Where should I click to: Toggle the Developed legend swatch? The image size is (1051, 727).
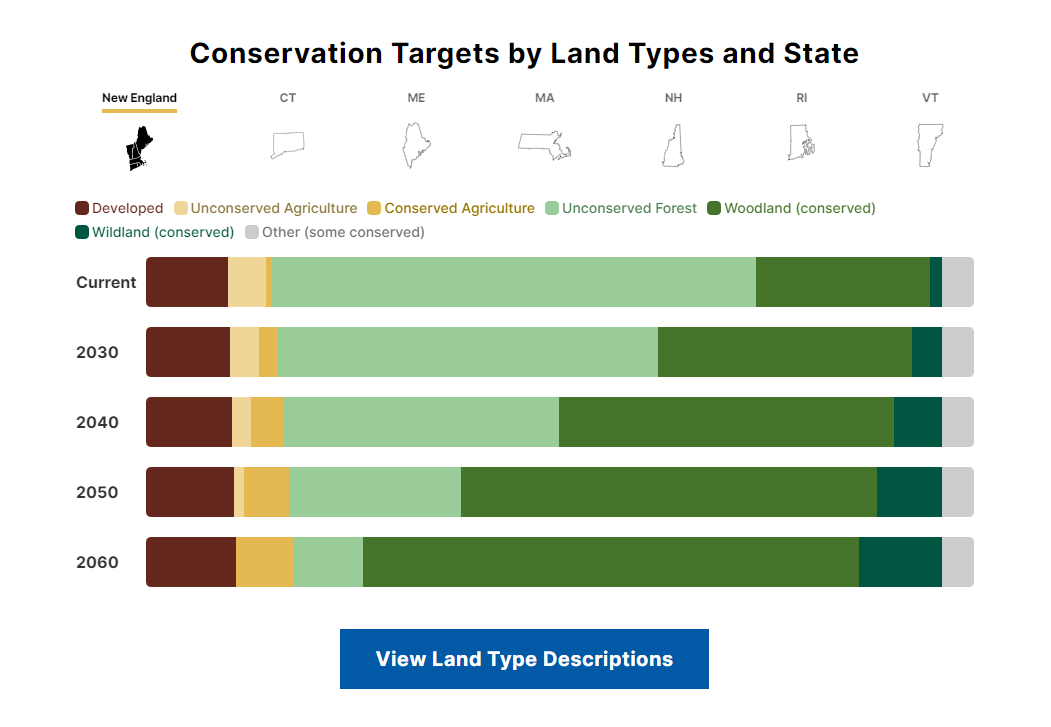(82, 208)
